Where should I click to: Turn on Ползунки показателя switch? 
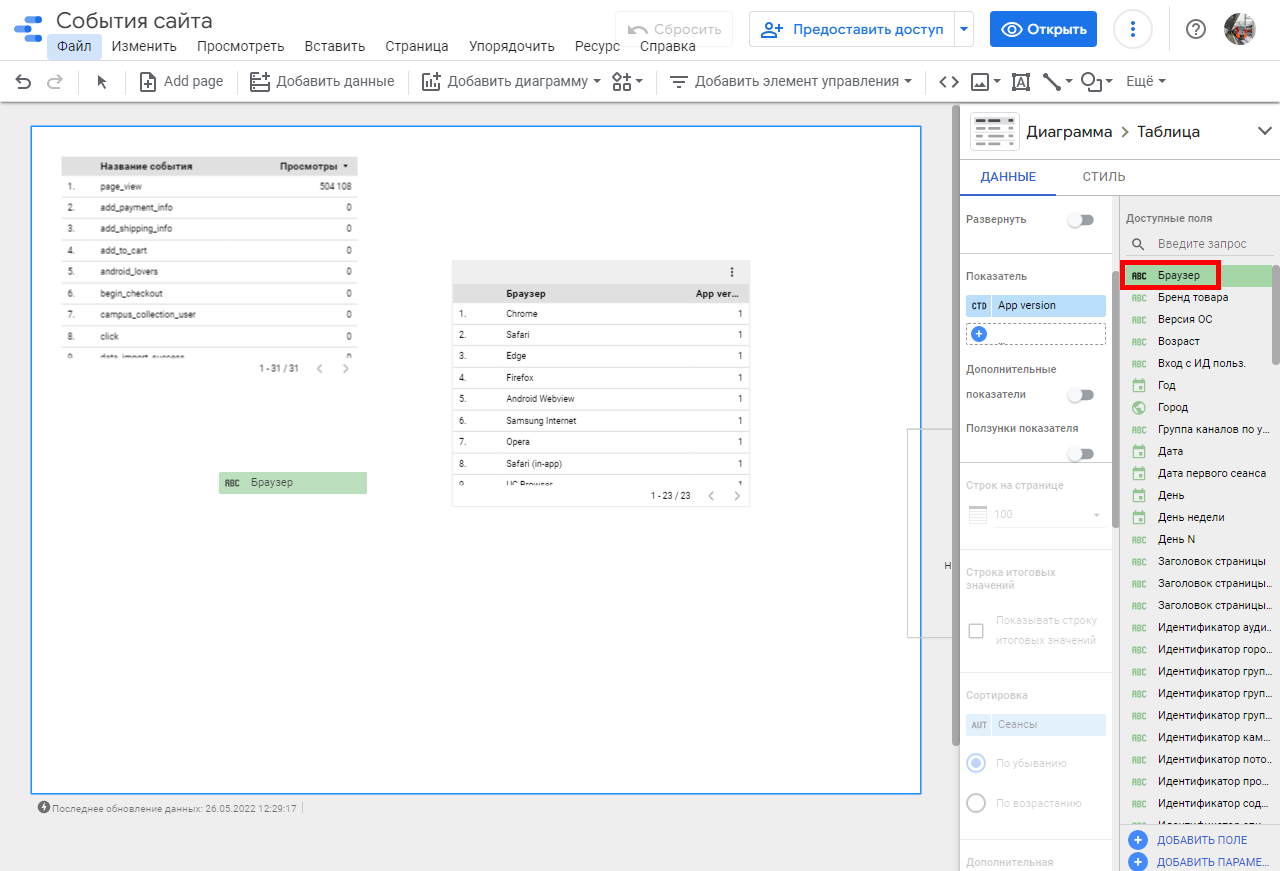[x=1080, y=453]
